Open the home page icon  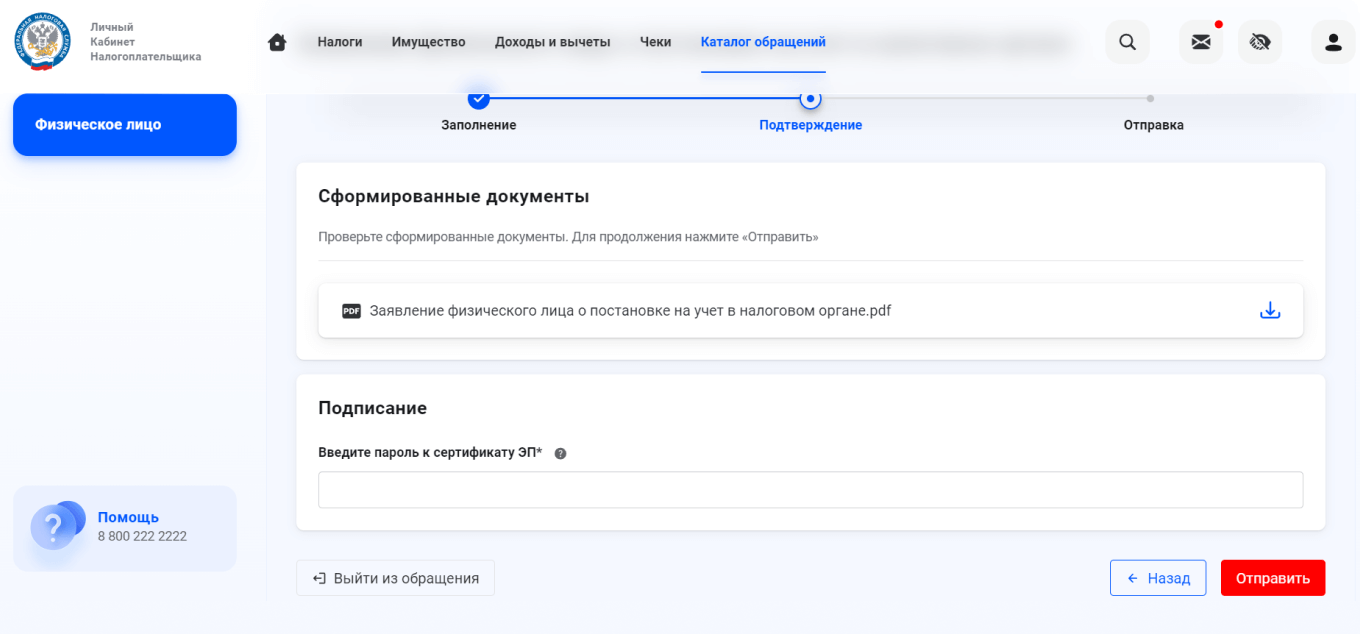coord(277,42)
